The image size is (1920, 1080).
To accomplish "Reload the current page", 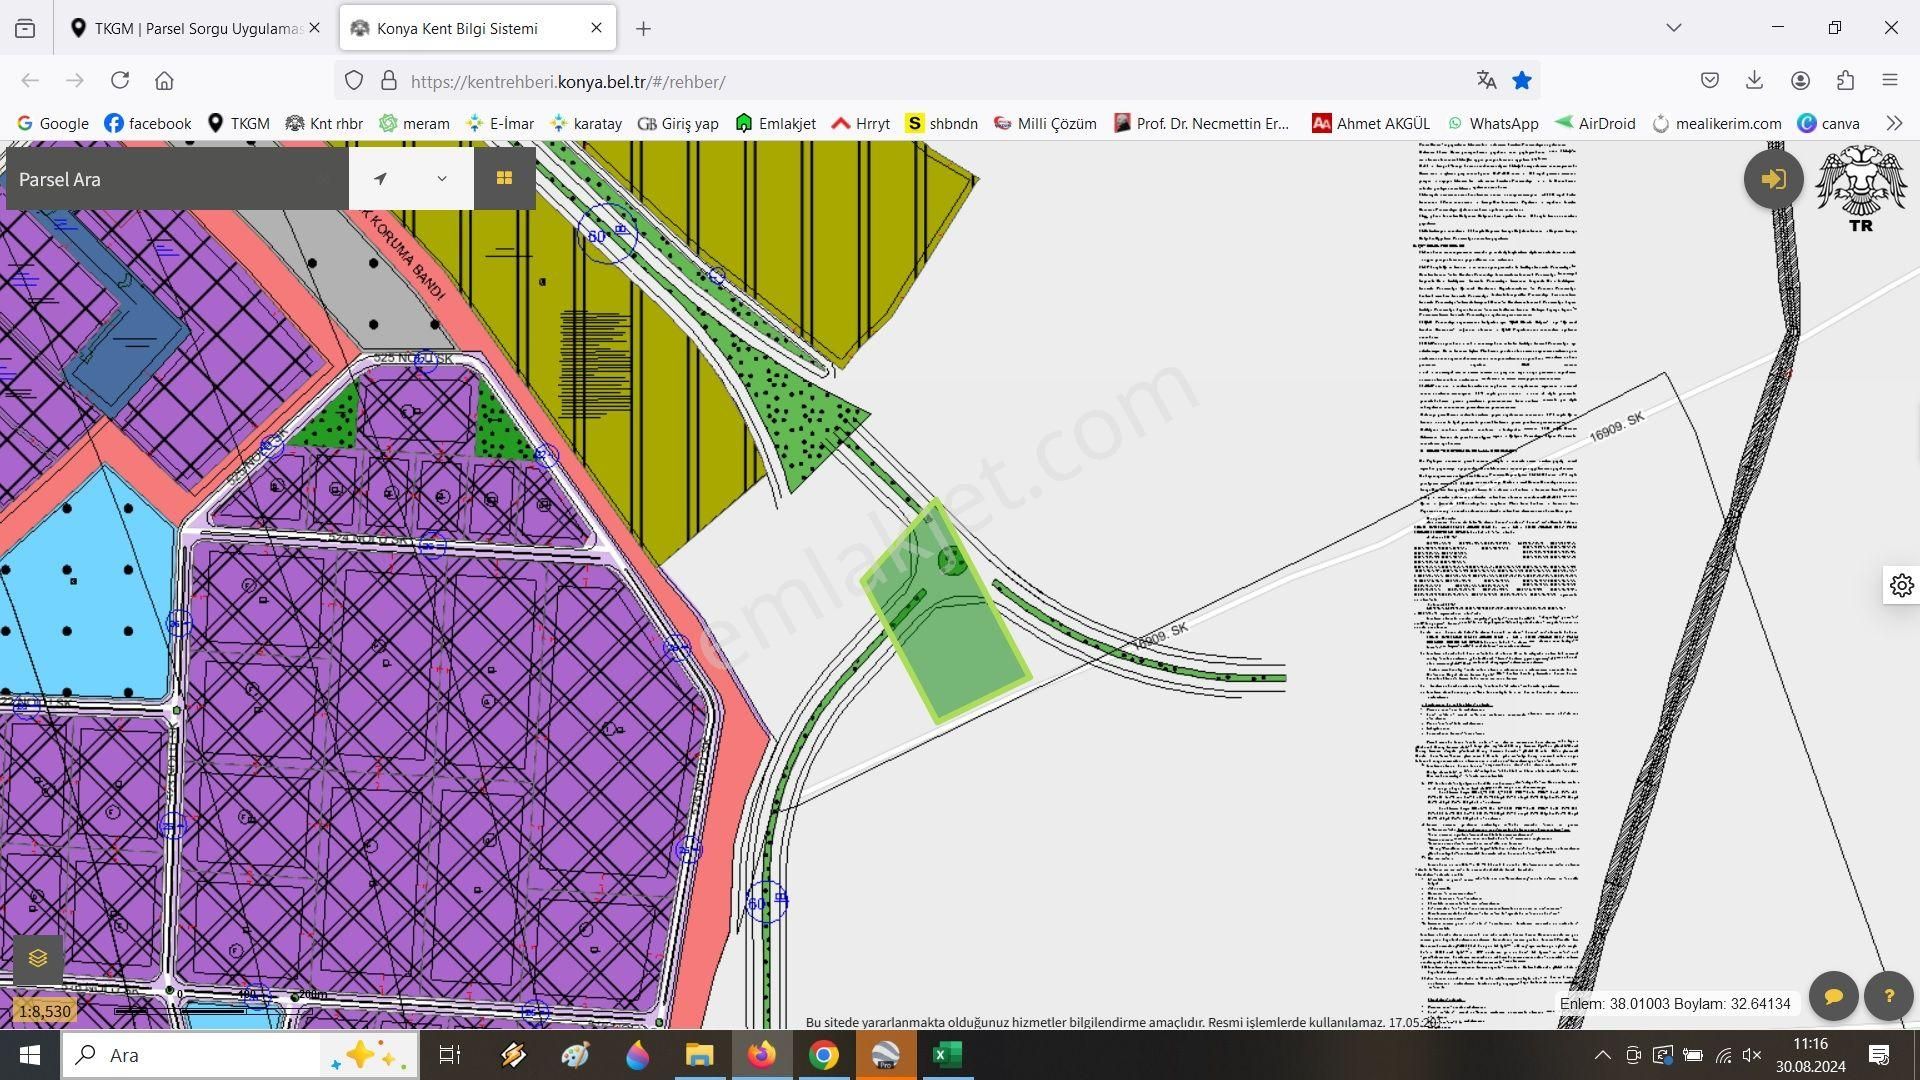I will pos(120,80).
